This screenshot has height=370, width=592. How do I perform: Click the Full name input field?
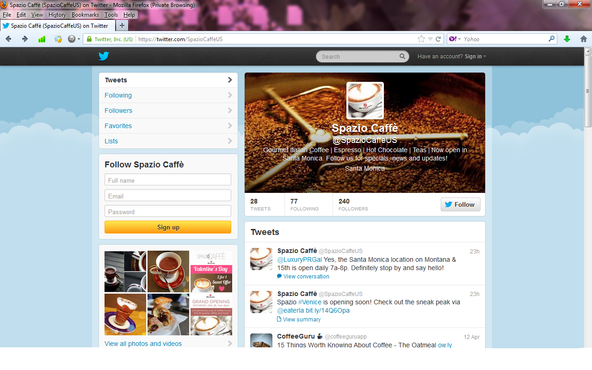click(168, 180)
